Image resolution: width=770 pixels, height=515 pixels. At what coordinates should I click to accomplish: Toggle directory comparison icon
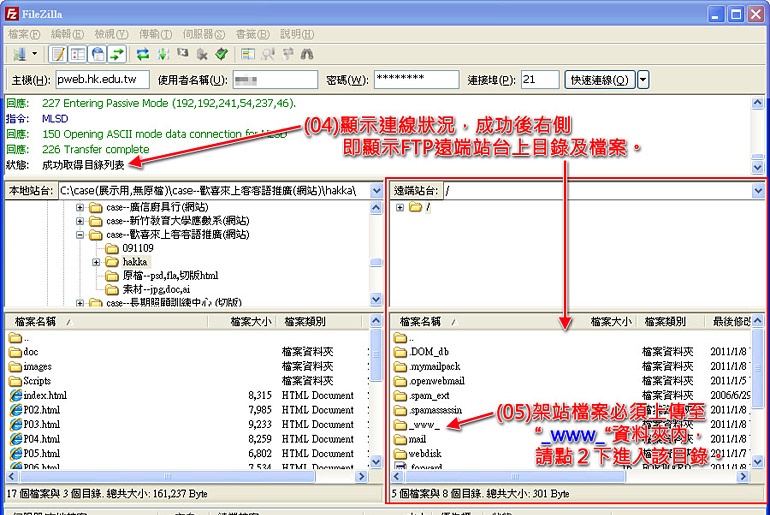coord(268,54)
